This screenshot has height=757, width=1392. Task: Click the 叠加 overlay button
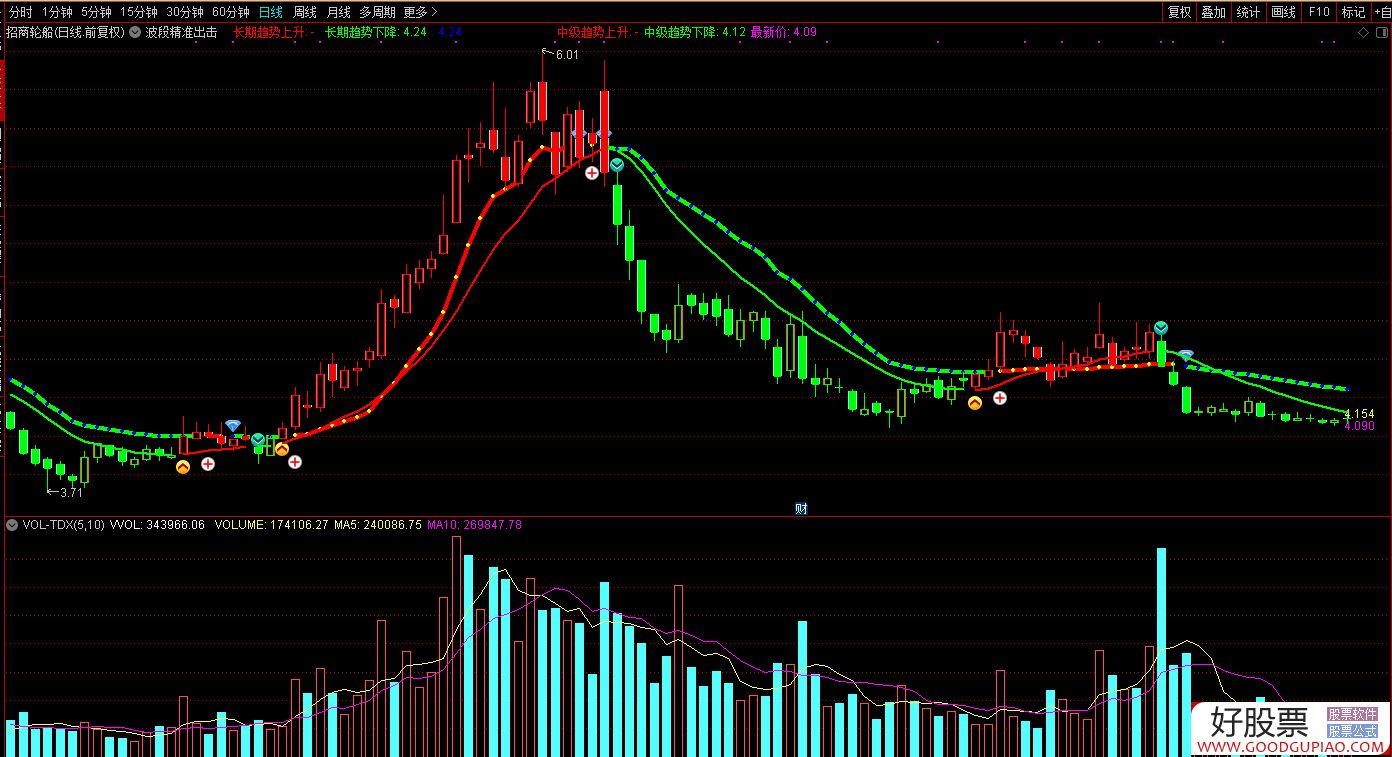(x=1214, y=12)
